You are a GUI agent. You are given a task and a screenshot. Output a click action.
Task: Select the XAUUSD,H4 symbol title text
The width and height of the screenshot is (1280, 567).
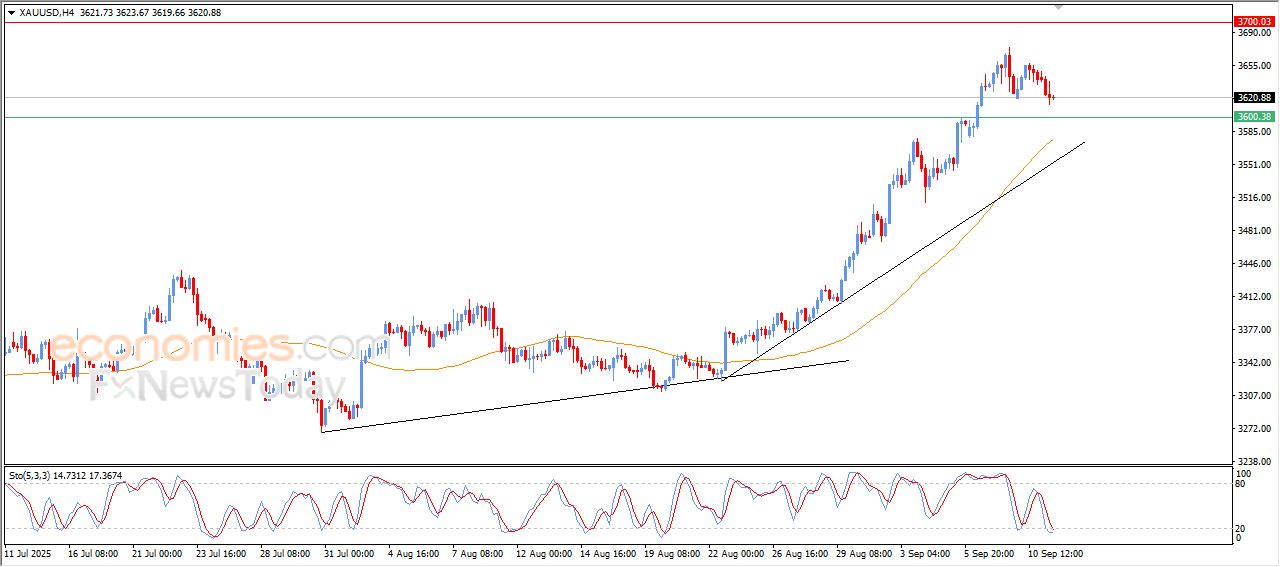(x=46, y=12)
